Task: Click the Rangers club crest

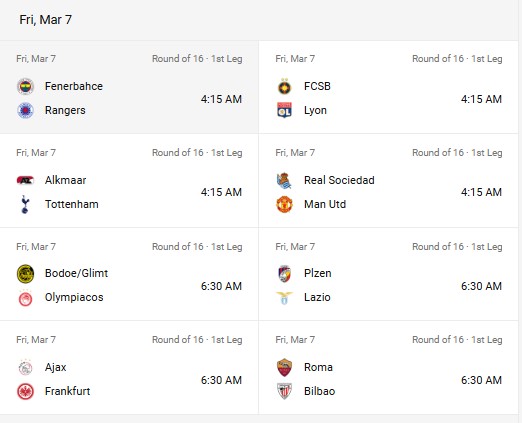Action: click(x=25, y=110)
